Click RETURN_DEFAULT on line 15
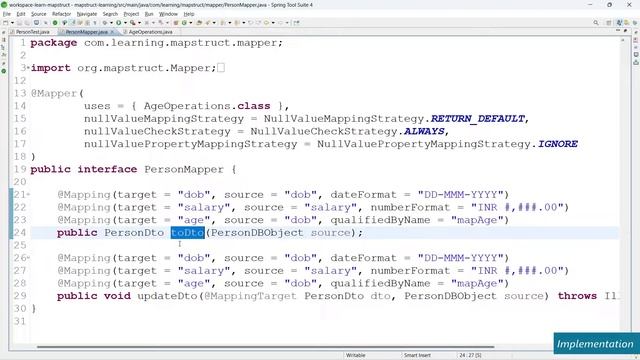 pos(478,118)
